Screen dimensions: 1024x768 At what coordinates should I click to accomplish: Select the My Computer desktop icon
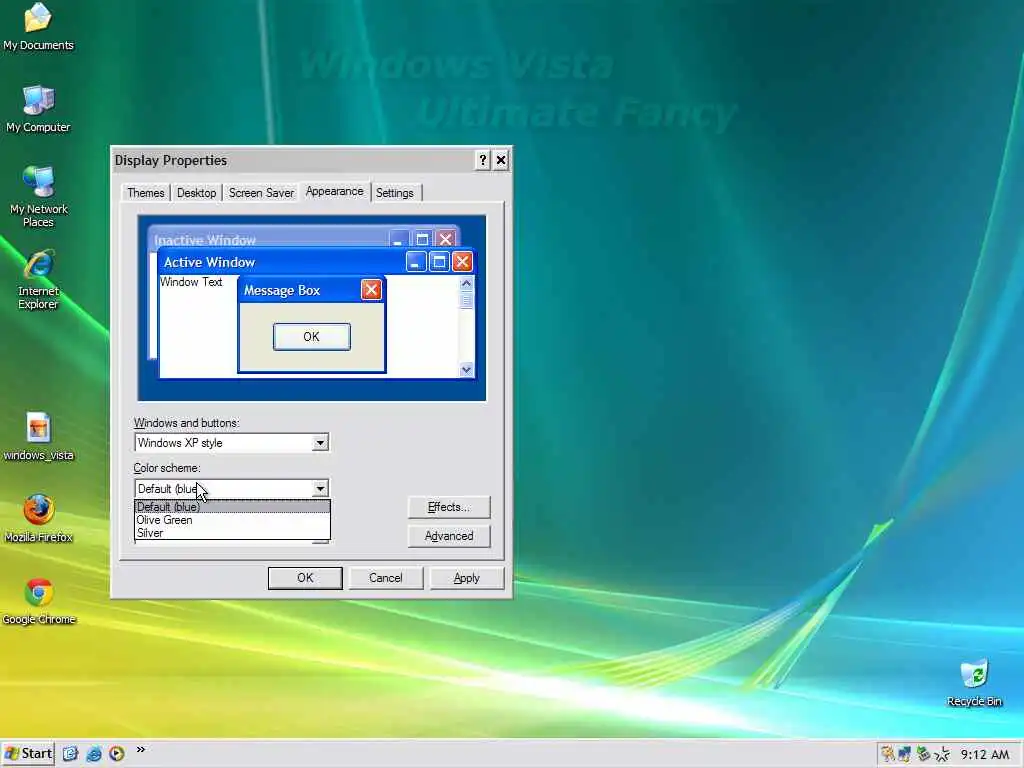38,109
